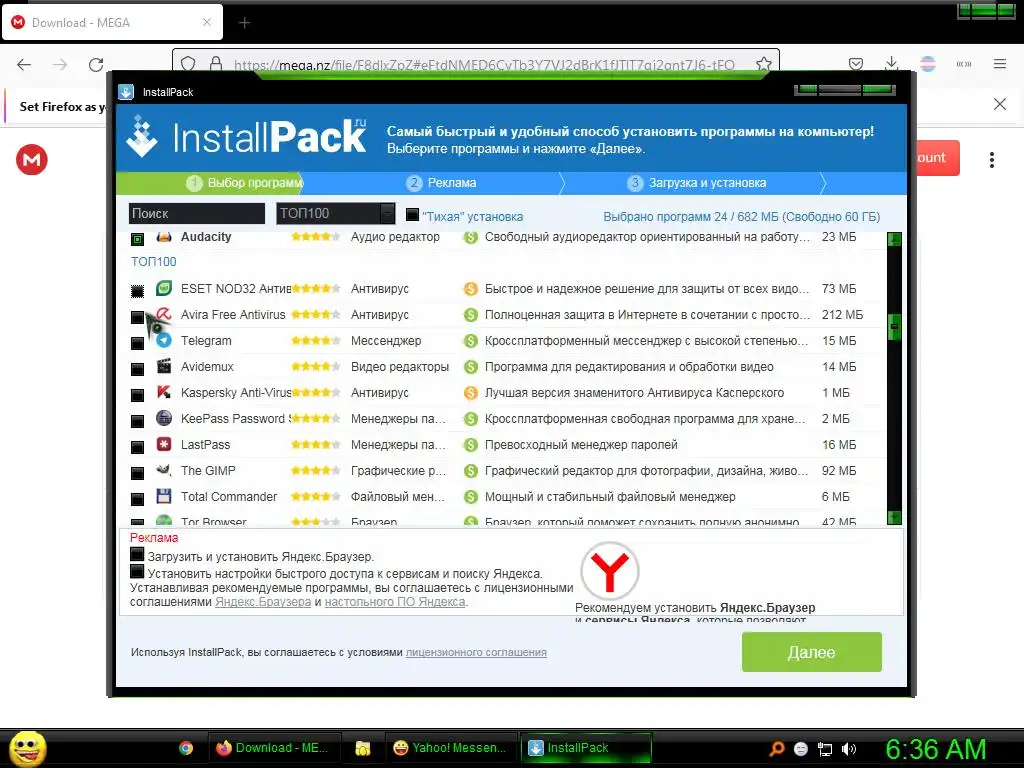Screen dimensions: 1024x768
Task: Toggle the Total Commander checkbox
Action: coord(137,500)
